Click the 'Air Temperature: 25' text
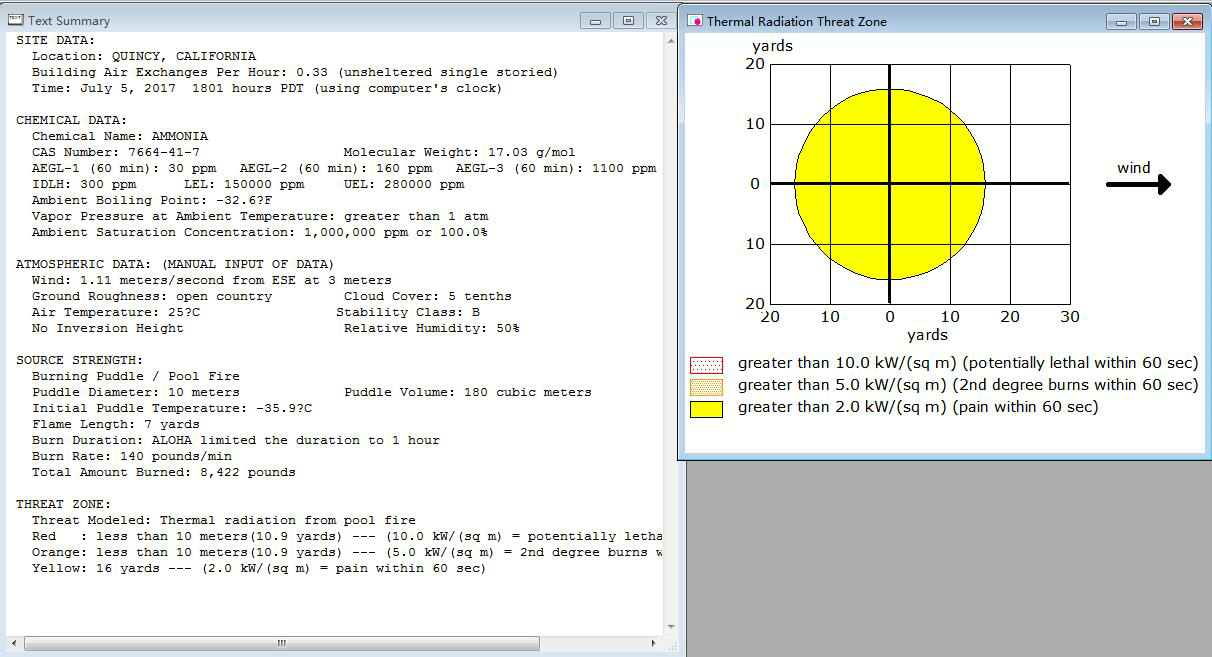 tap(116, 312)
